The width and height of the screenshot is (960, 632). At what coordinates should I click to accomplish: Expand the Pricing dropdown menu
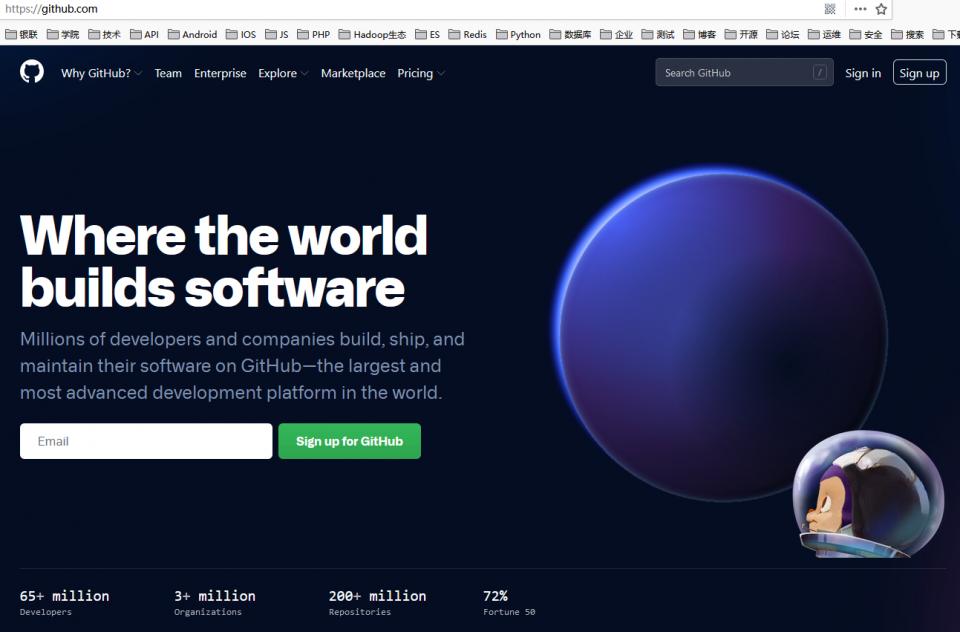pyautogui.click(x=421, y=73)
